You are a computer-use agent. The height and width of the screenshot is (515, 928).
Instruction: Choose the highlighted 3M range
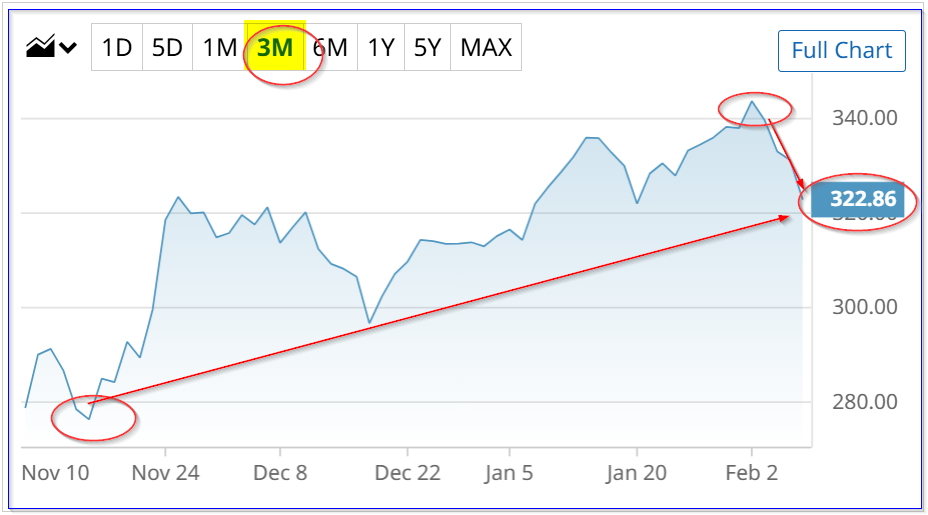click(x=274, y=47)
